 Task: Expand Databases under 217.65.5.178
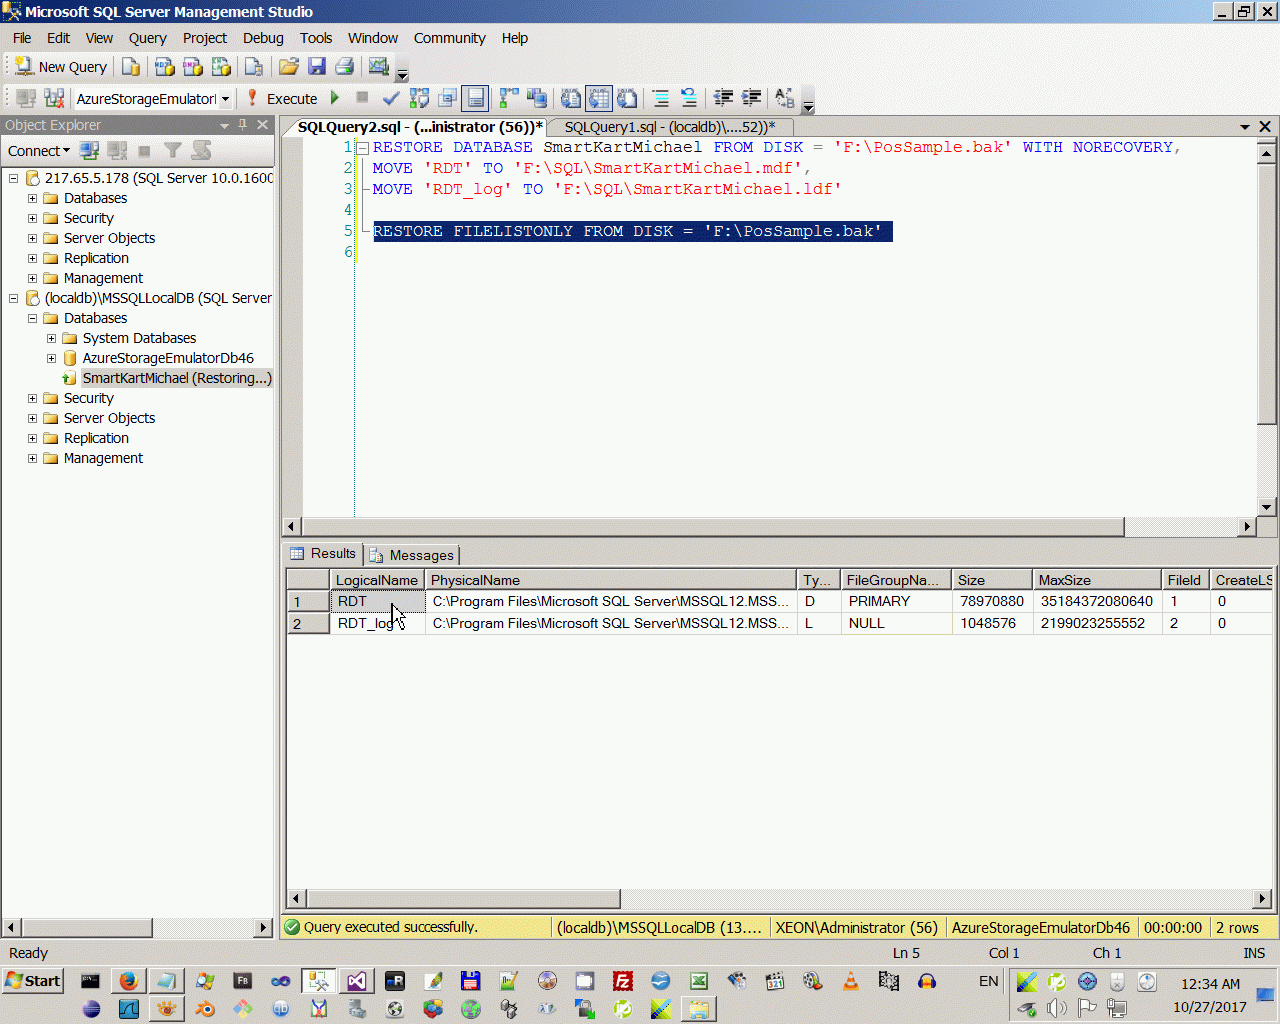coord(32,198)
